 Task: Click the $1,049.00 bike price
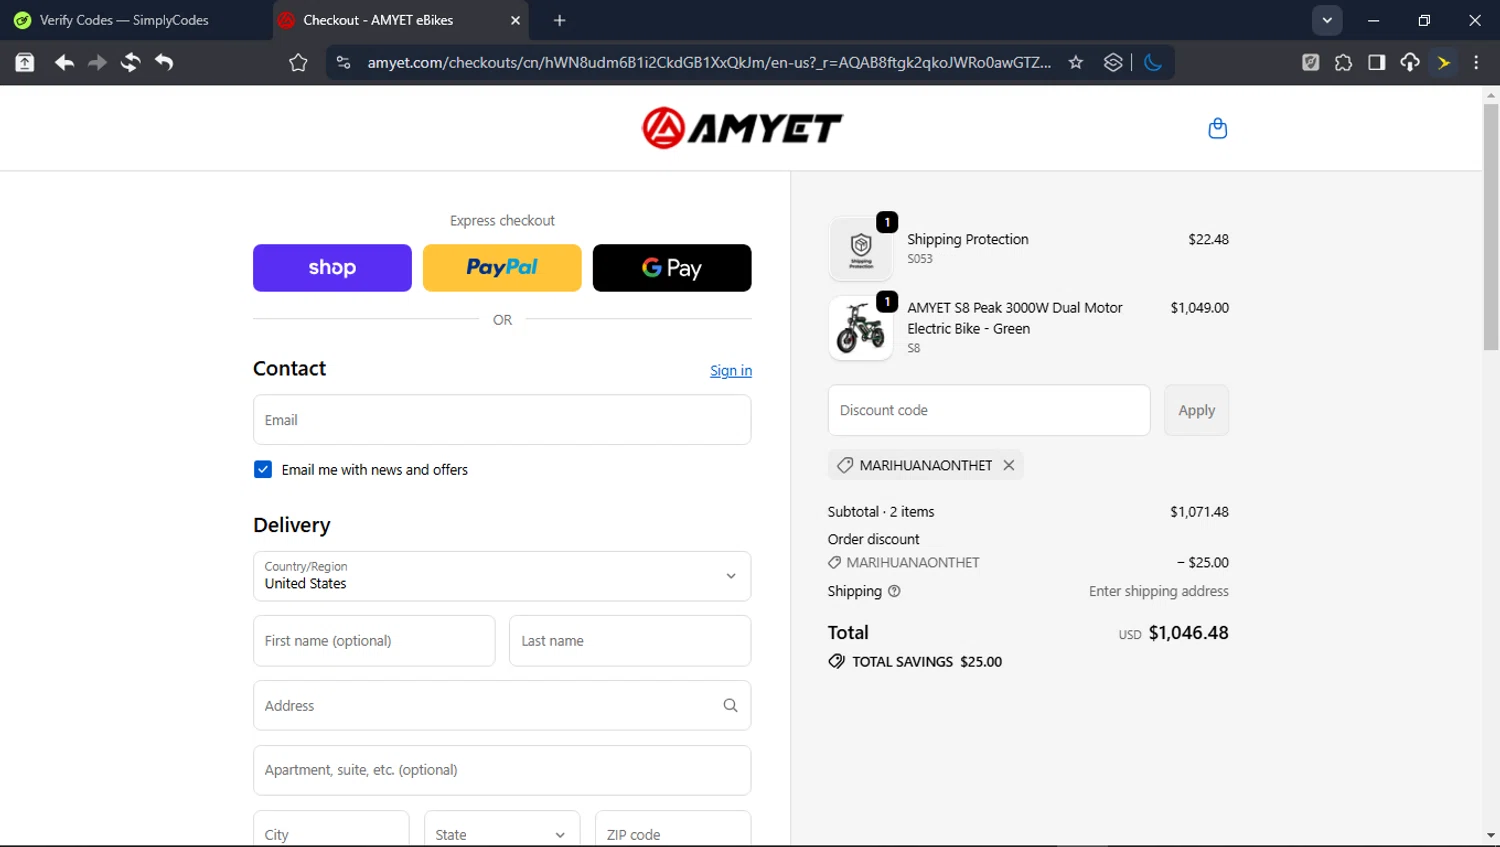point(1200,308)
